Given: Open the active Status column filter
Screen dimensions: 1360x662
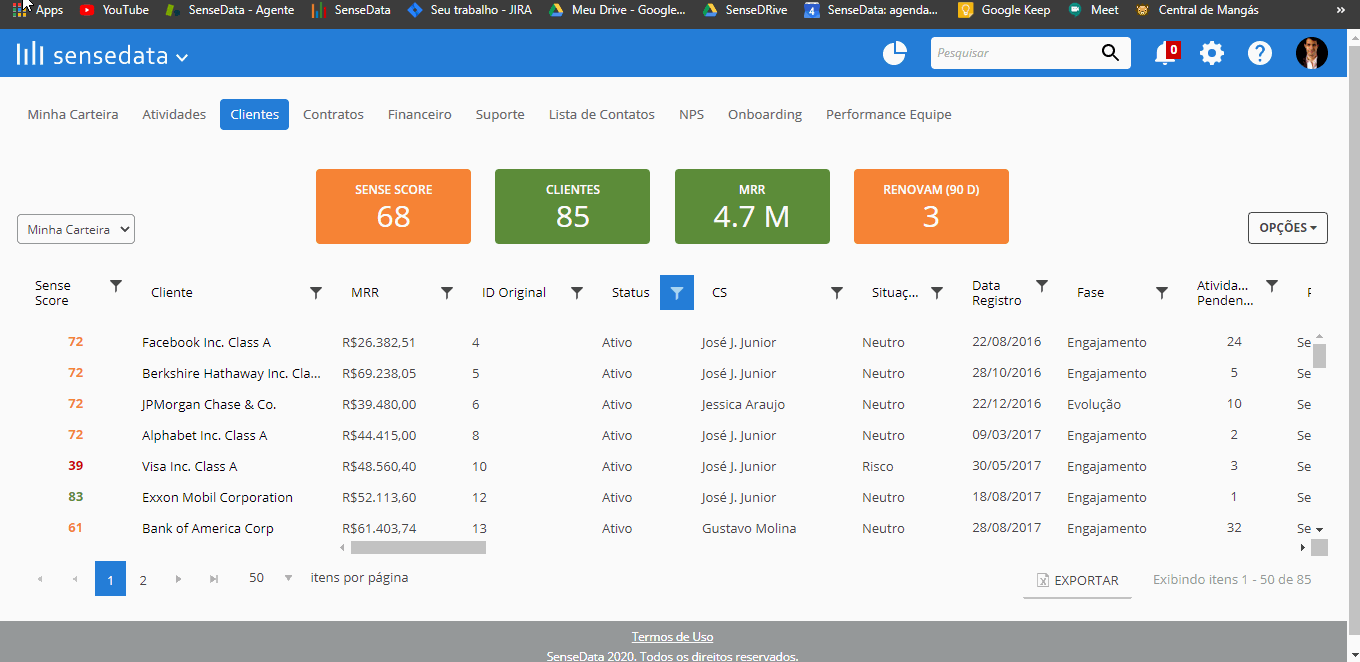Looking at the screenshot, I should point(677,293).
